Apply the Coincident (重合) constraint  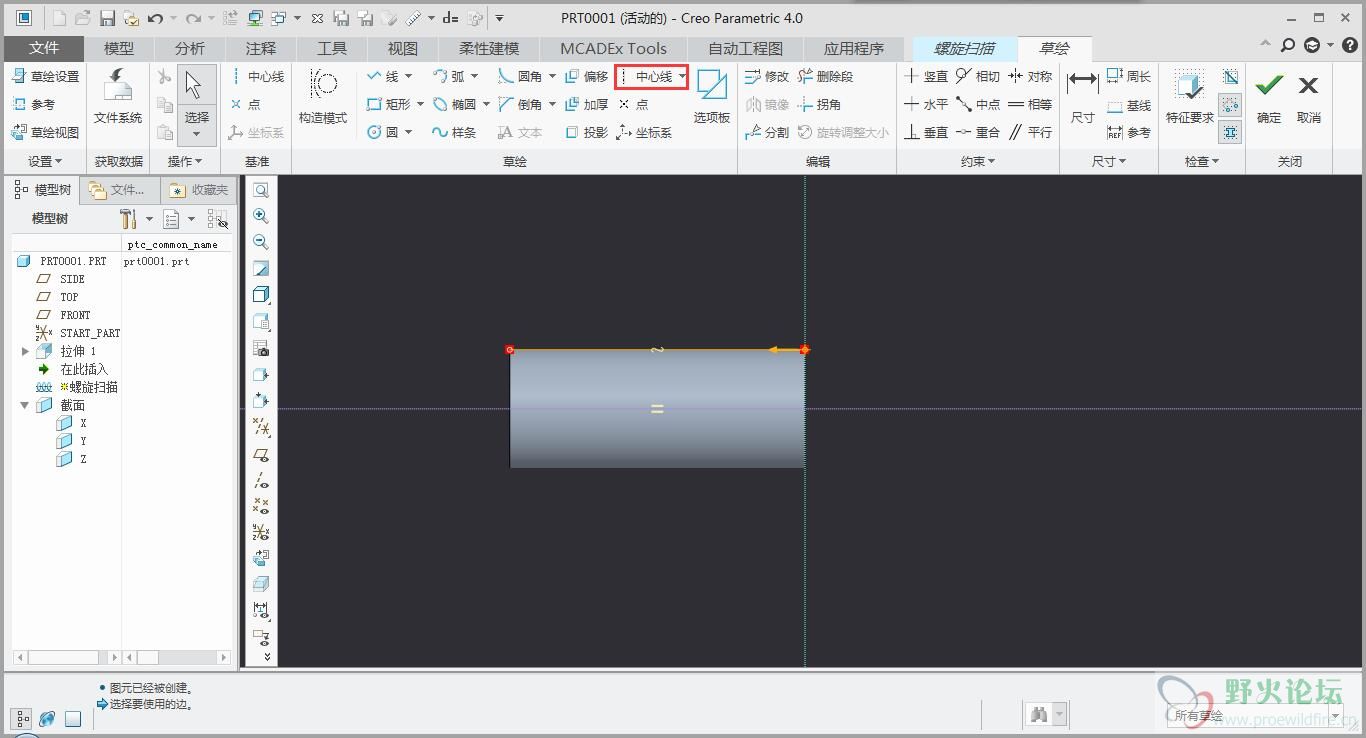[978, 132]
